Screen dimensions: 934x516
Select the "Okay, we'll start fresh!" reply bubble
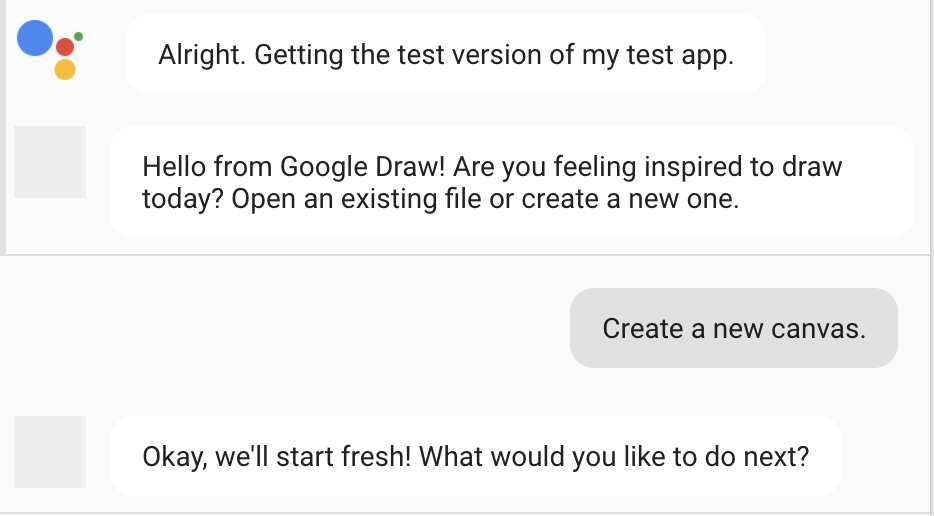(x=476, y=456)
